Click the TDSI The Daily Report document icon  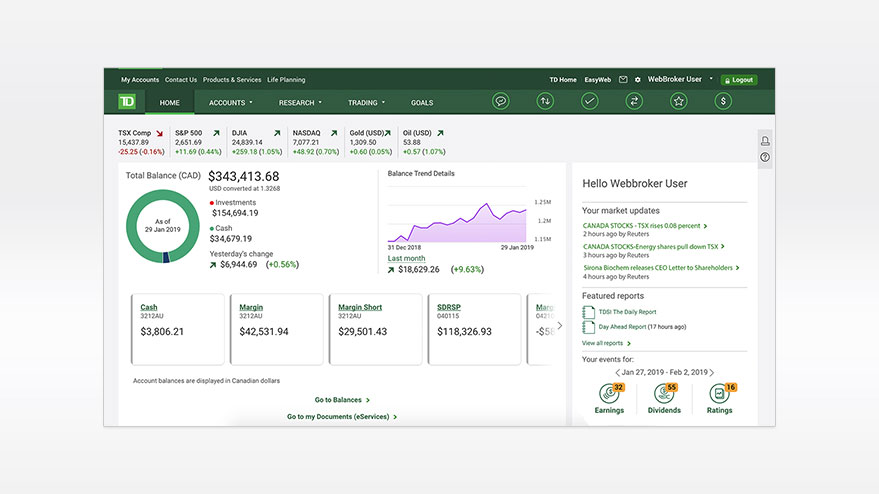(x=589, y=312)
